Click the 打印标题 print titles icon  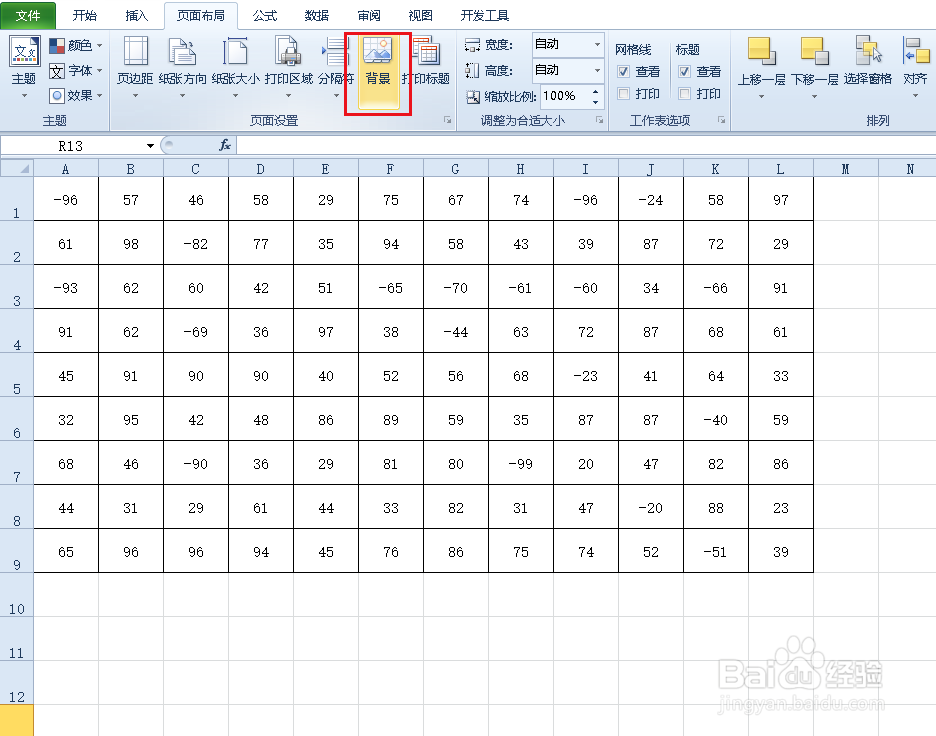point(426,51)
